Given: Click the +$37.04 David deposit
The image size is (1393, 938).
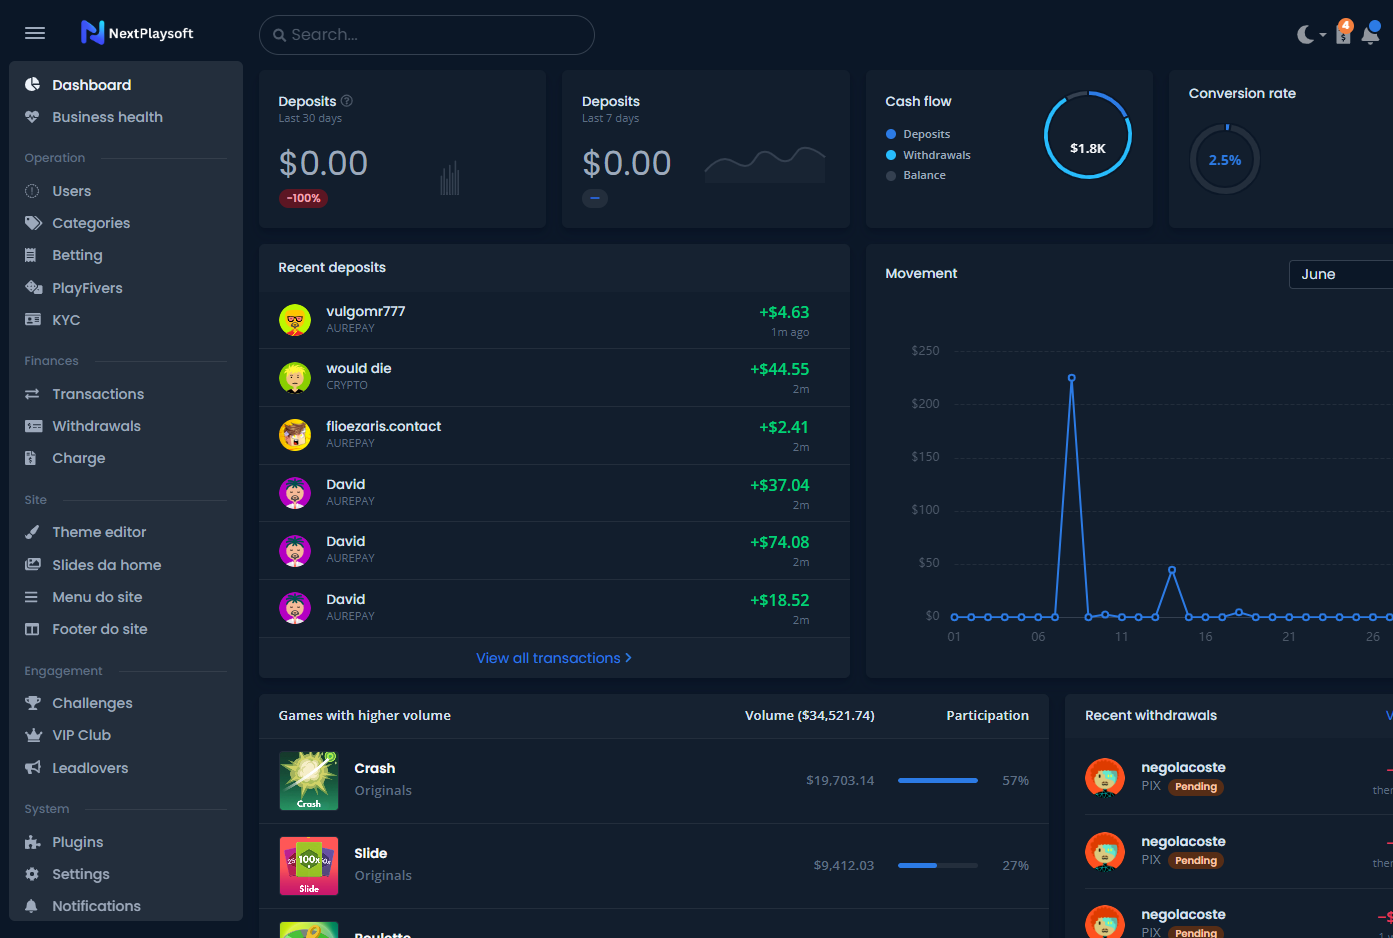Looking at the screenshot, I should [779, 485].
